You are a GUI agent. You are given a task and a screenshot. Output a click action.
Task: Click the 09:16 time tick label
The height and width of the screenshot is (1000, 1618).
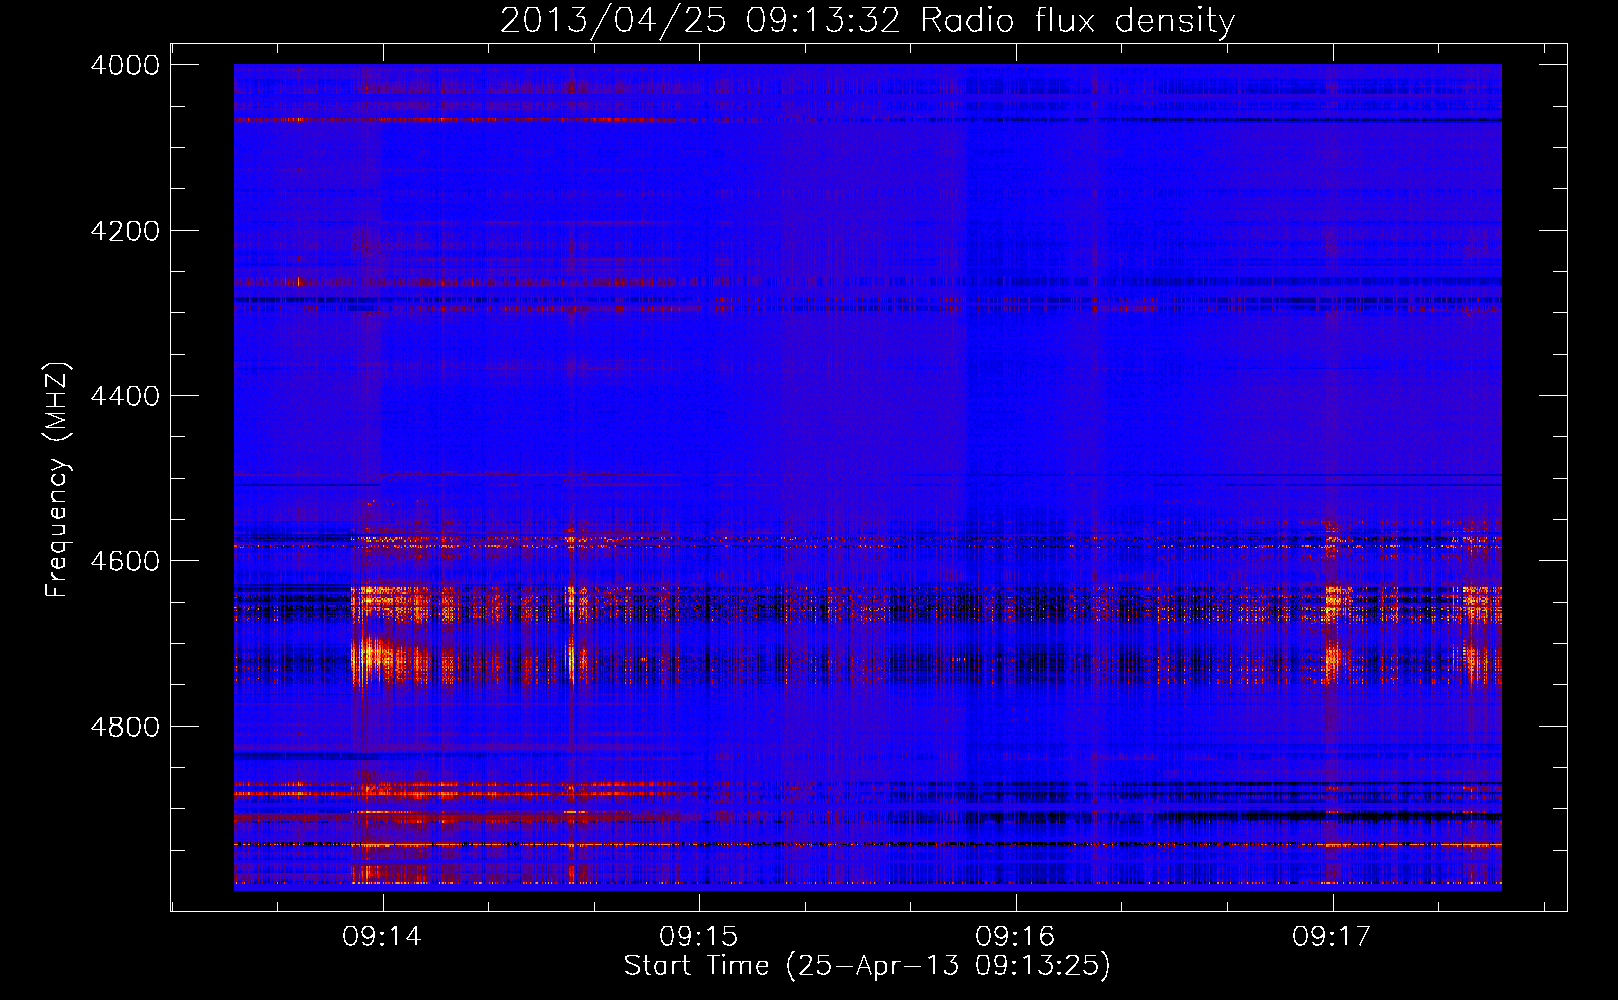pos(1015,937)
